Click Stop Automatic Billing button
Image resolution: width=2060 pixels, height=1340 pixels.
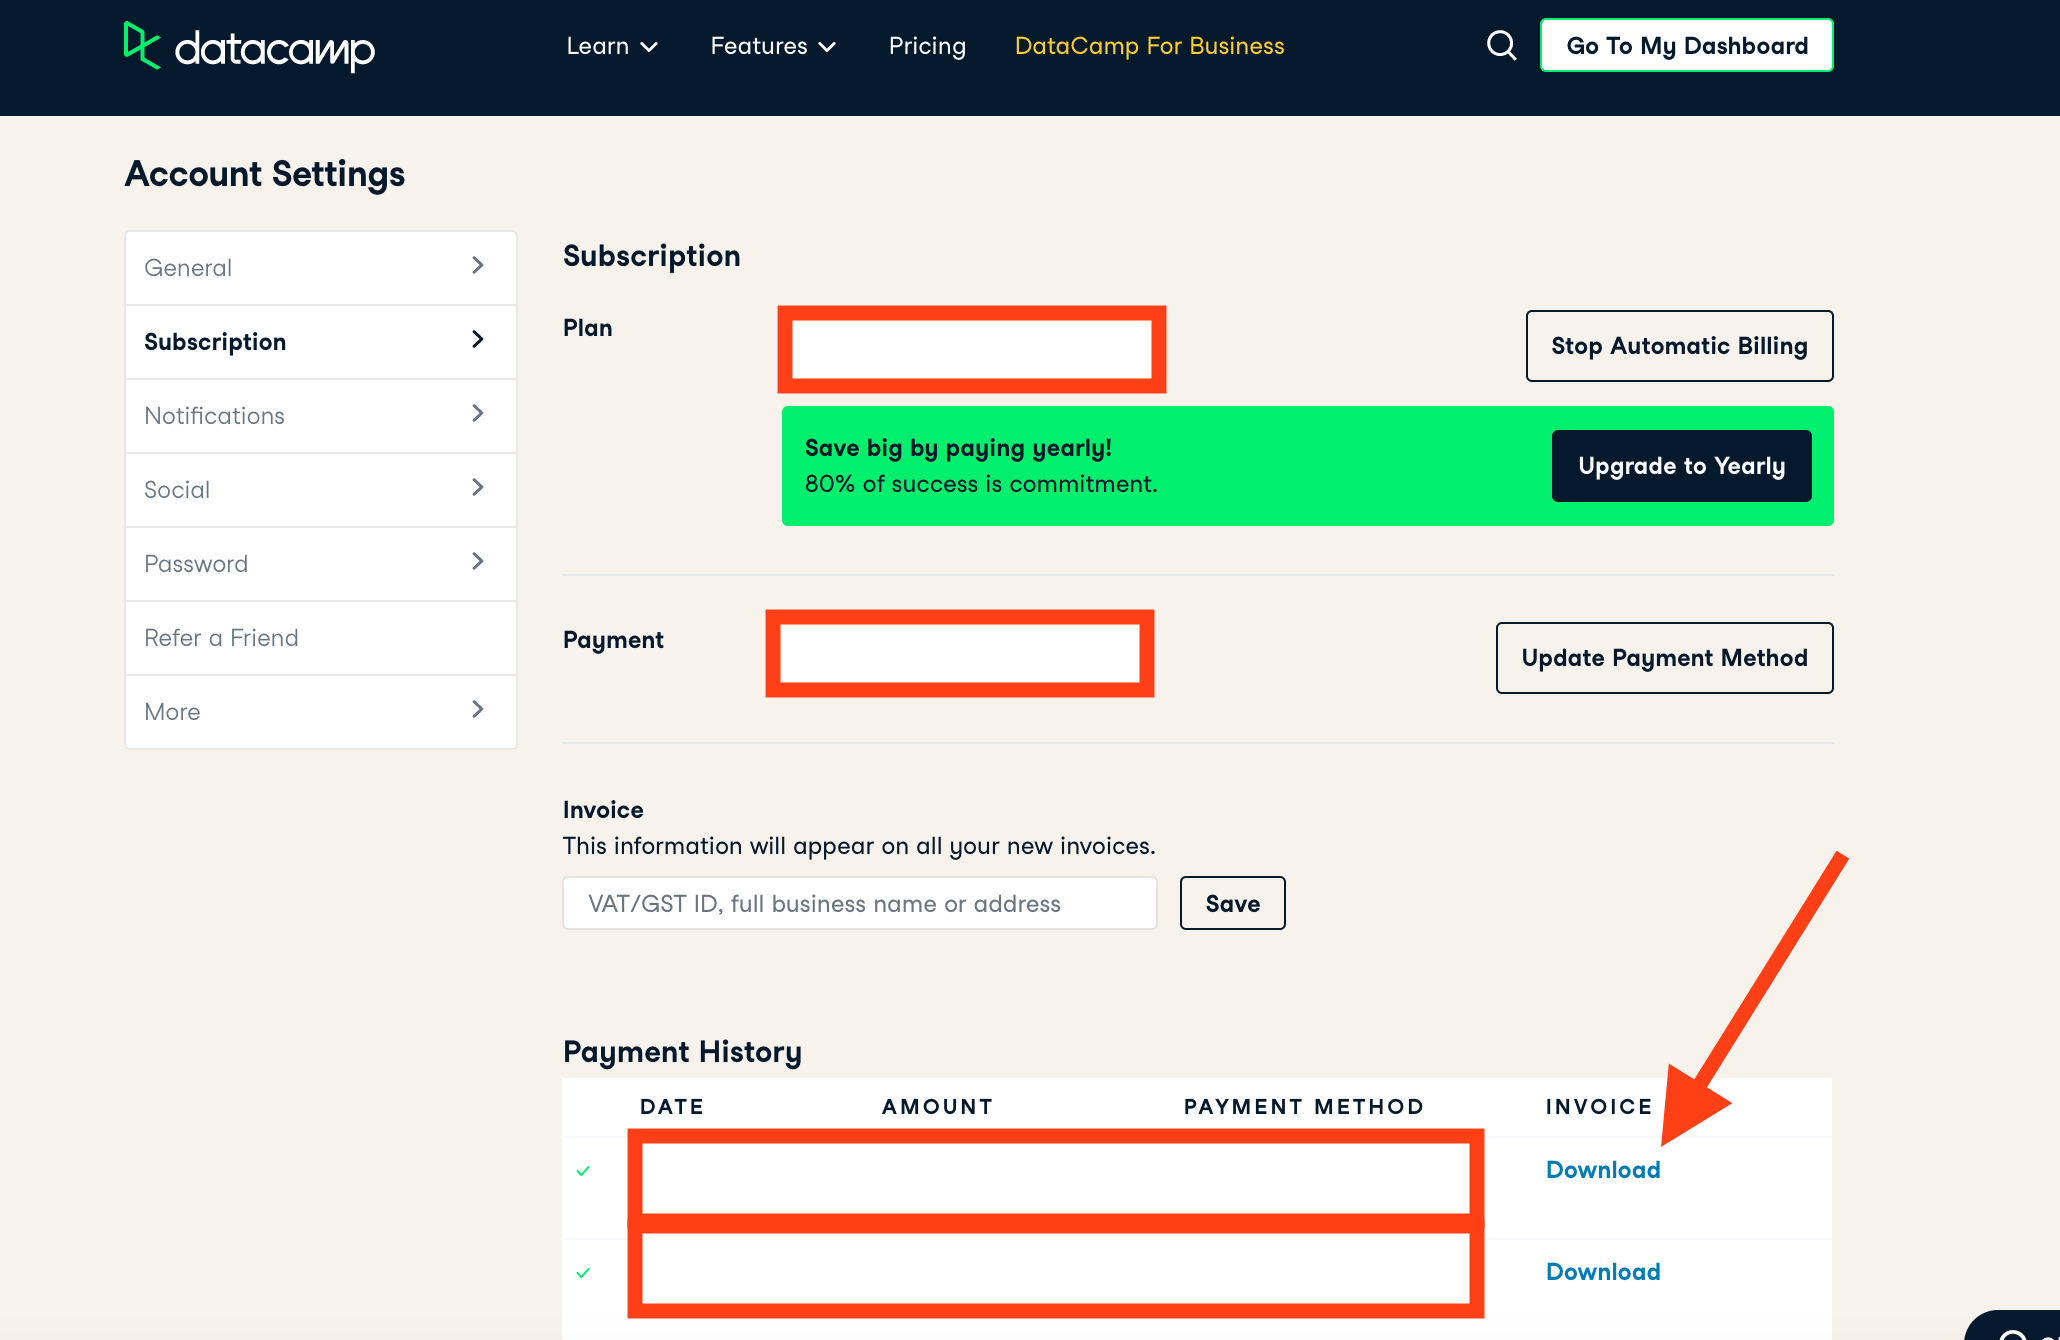point(1679,346)
